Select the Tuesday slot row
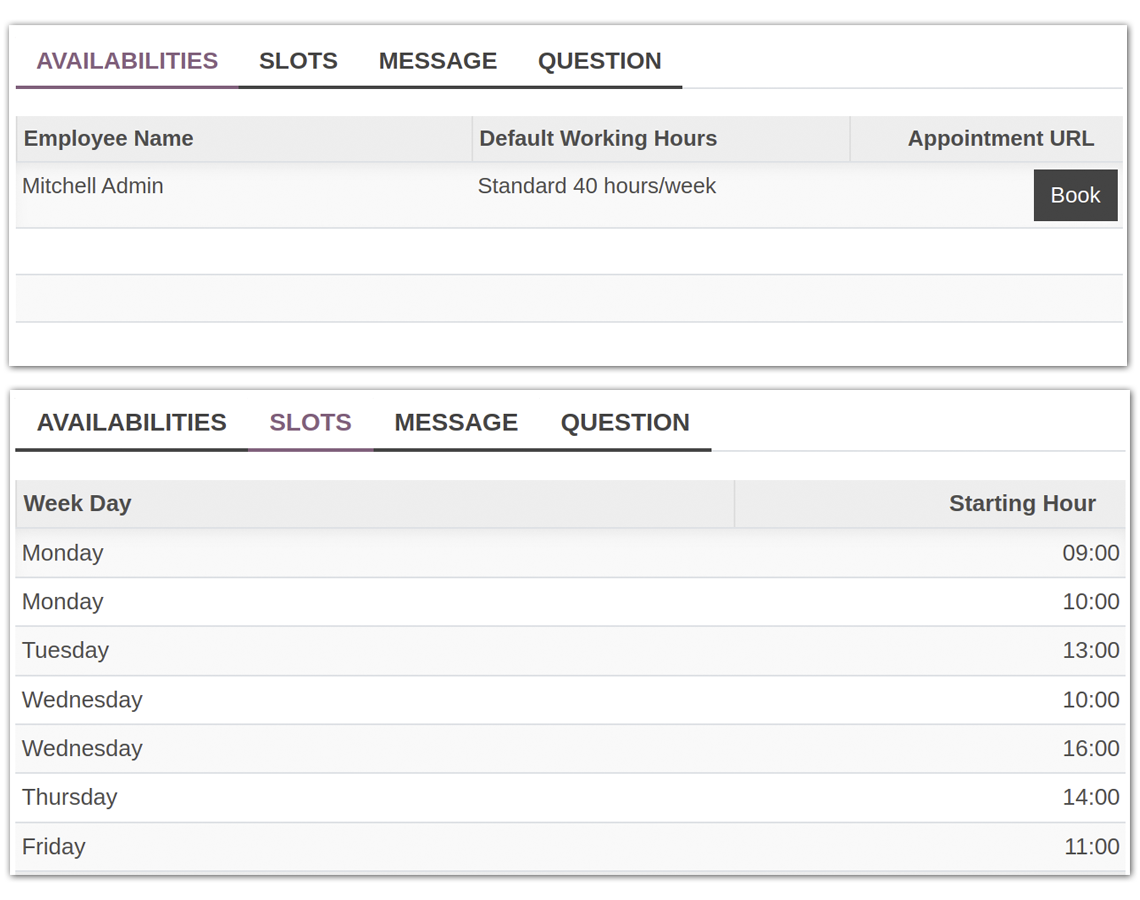This screenshot has height=900, width=1140. click(x=66, y=651)
